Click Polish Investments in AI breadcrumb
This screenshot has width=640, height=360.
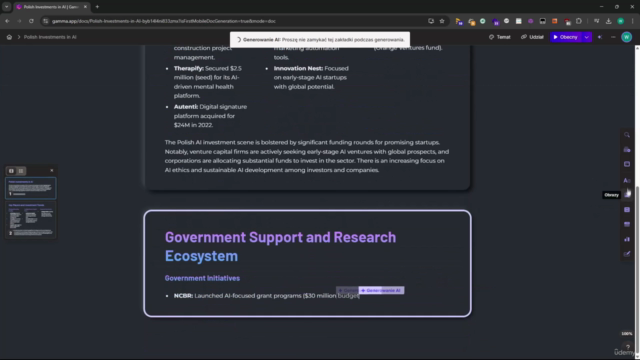click(x=50, y=37)
